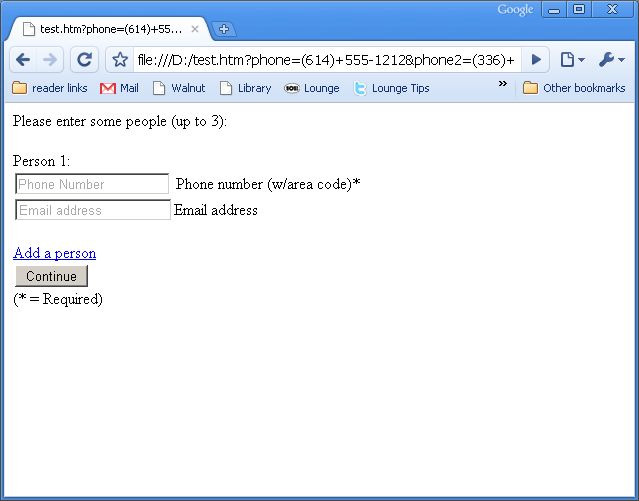The image size is (639, 501).
Task: Click the Continue button
Action: click(x=51, y=276)
